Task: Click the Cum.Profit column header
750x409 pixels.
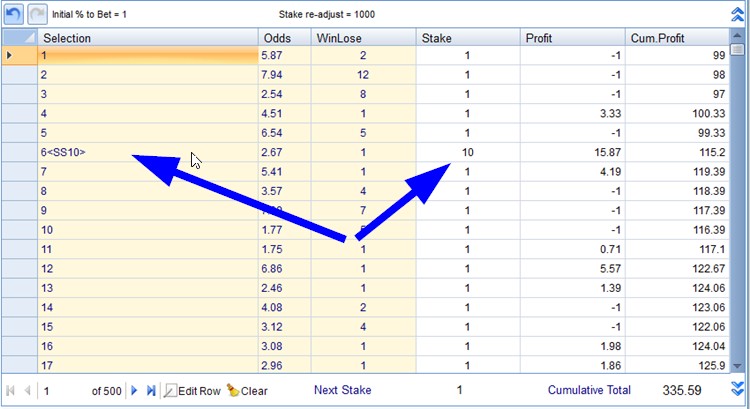Action: (x=677, y=37)
